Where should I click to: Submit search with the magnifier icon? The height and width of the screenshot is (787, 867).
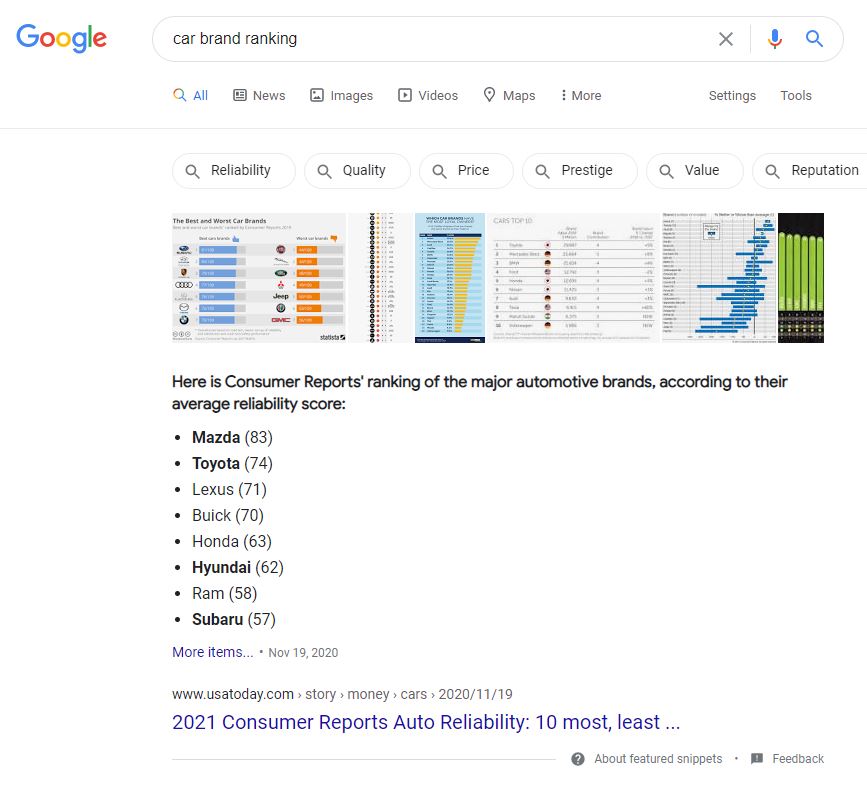[814, 39]
